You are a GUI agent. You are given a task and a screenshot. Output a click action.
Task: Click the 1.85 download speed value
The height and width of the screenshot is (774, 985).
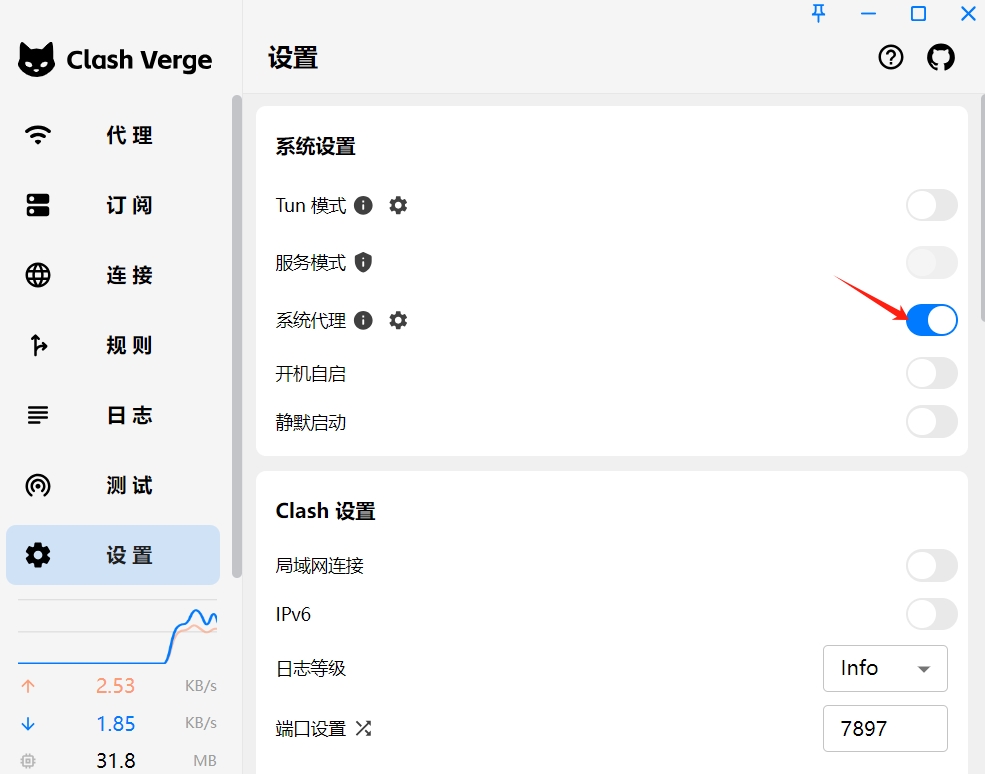click(116, 724)
